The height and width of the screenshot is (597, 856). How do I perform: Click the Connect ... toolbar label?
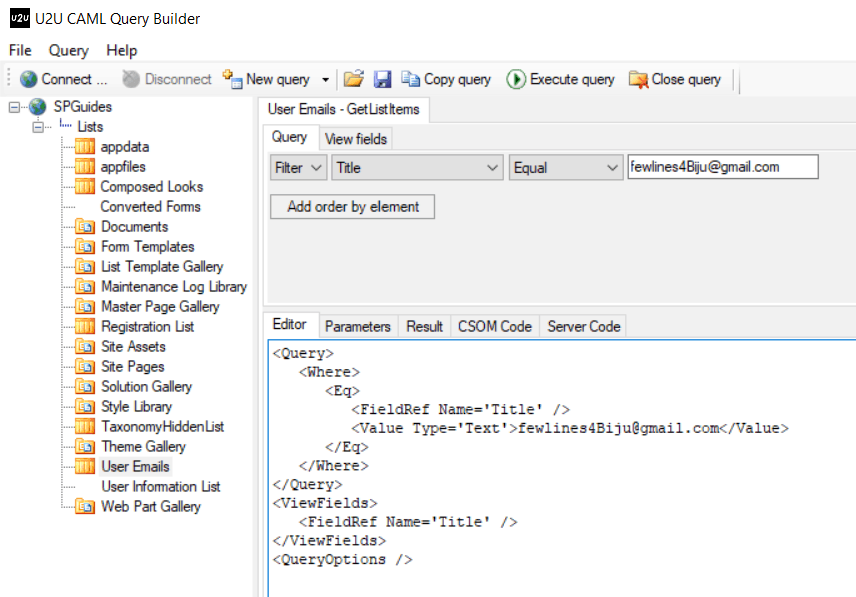pyautogui.click(x=74, y=79)
